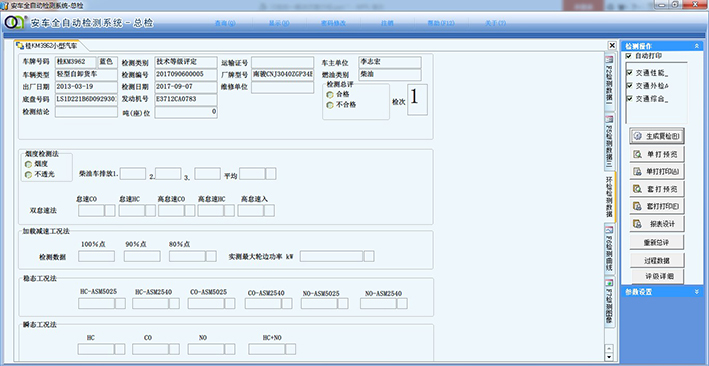Click the 单打打印 print button
The image size is (709, 366).
(657, 171)
